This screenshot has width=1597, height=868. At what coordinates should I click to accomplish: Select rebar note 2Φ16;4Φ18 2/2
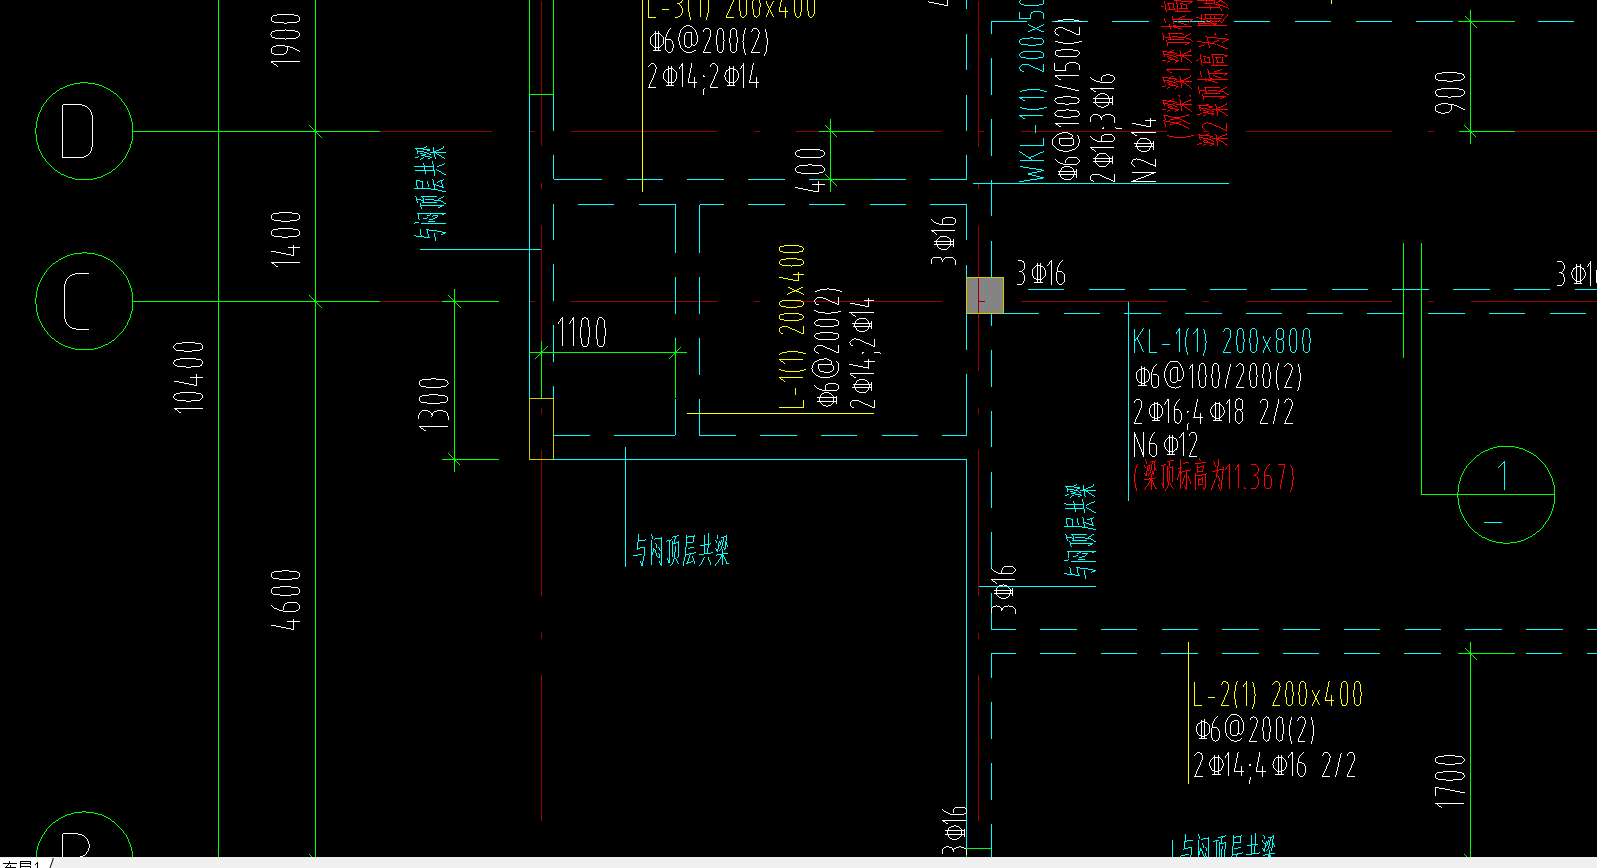[x=1214, y=411]
